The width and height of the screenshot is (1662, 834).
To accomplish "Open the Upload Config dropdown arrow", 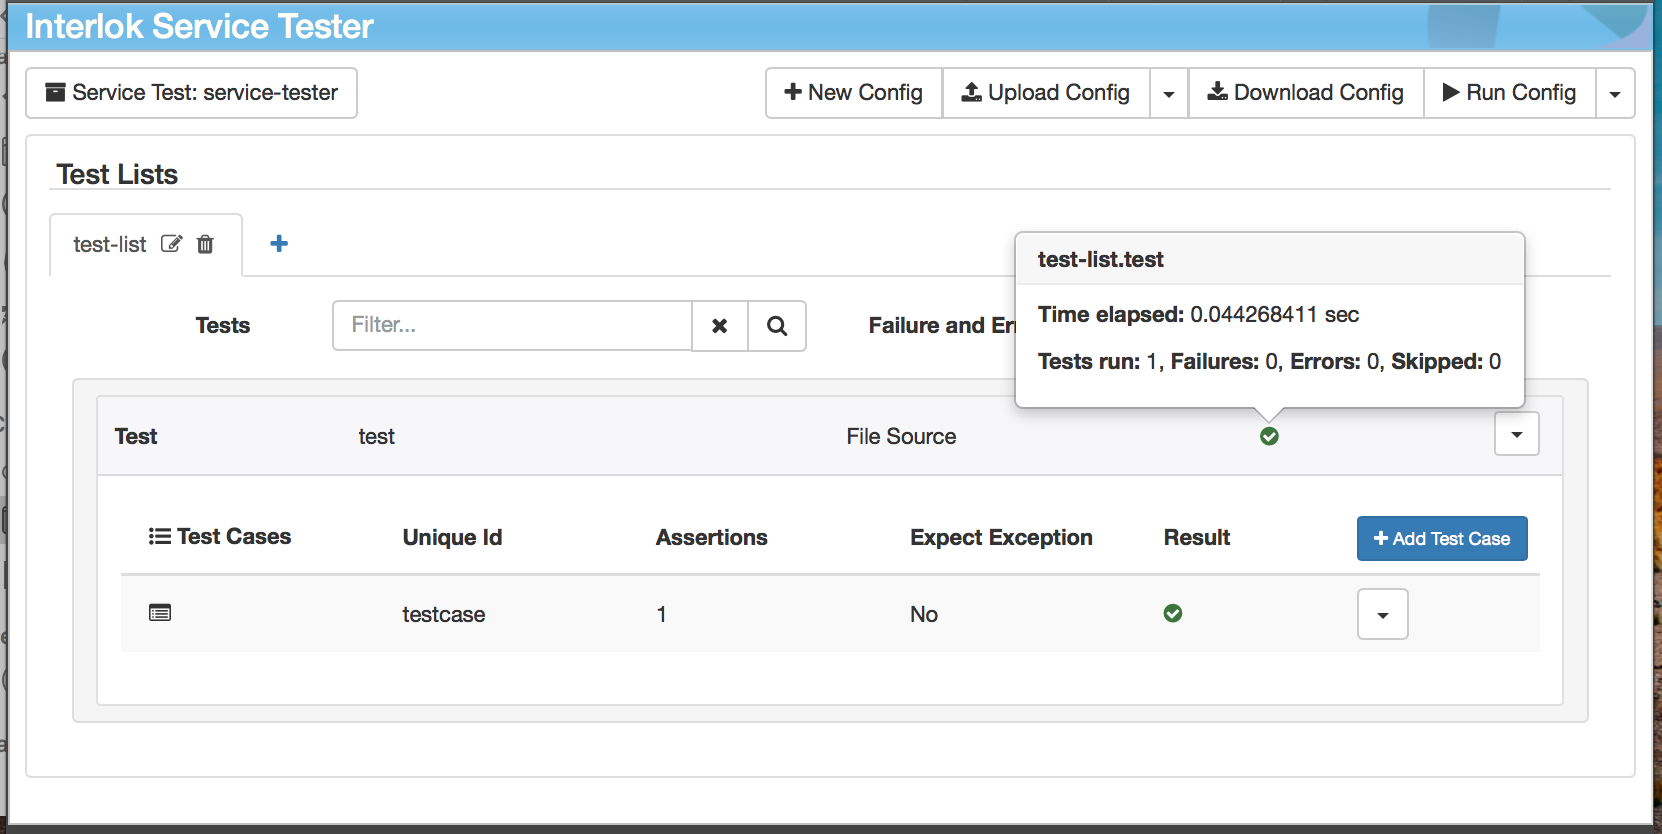I will tap(1168, 93).
